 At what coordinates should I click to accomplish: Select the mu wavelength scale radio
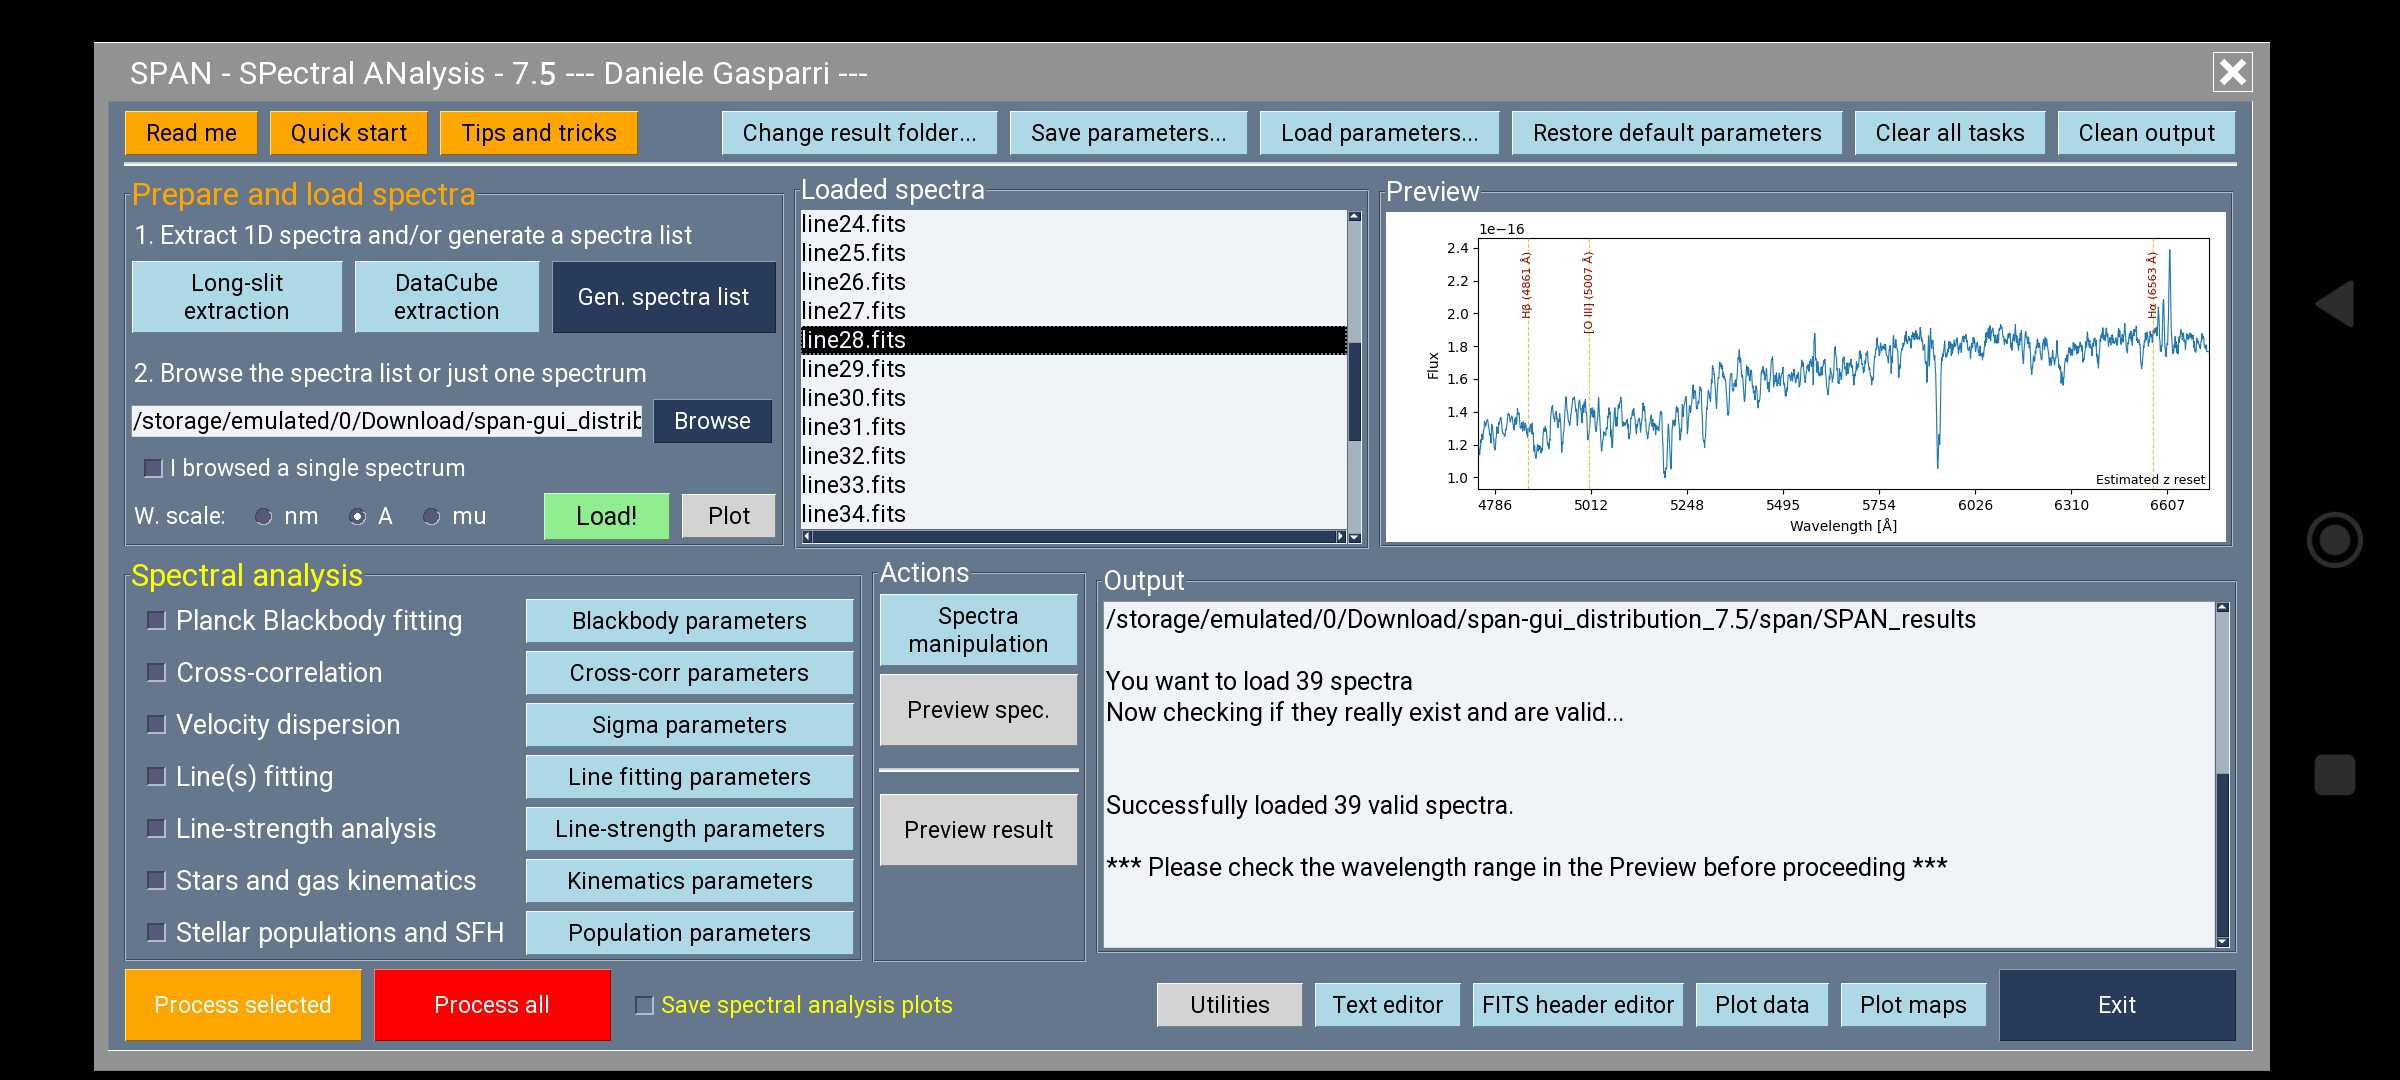coord(431,516)
